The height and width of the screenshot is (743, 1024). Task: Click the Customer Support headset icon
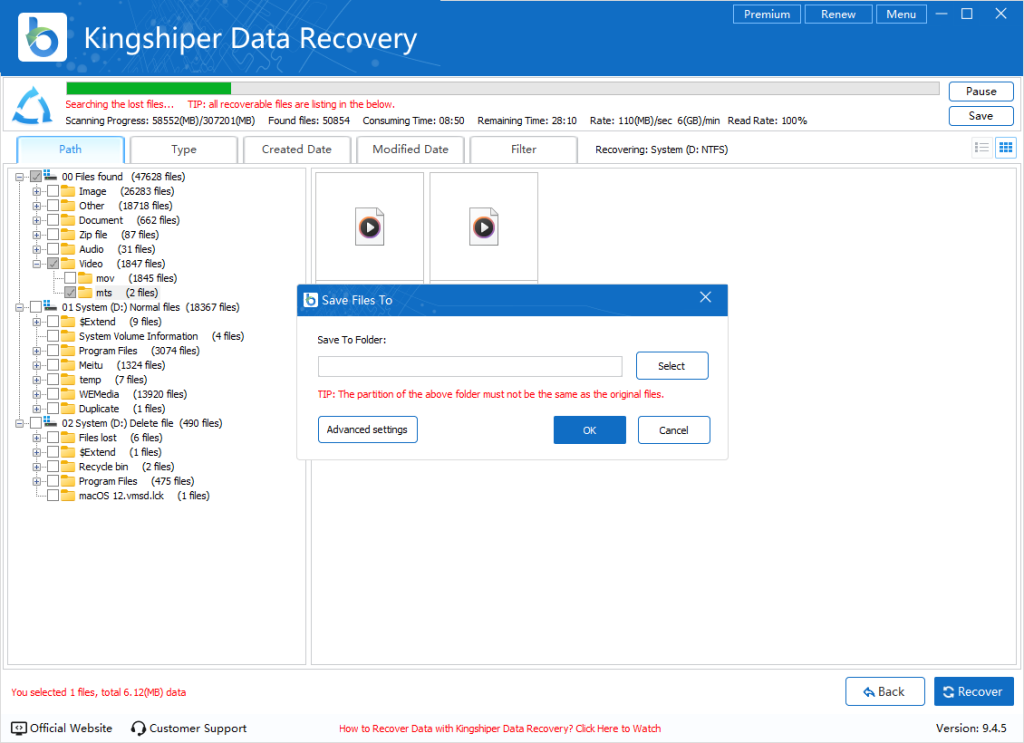pos(138,728)
